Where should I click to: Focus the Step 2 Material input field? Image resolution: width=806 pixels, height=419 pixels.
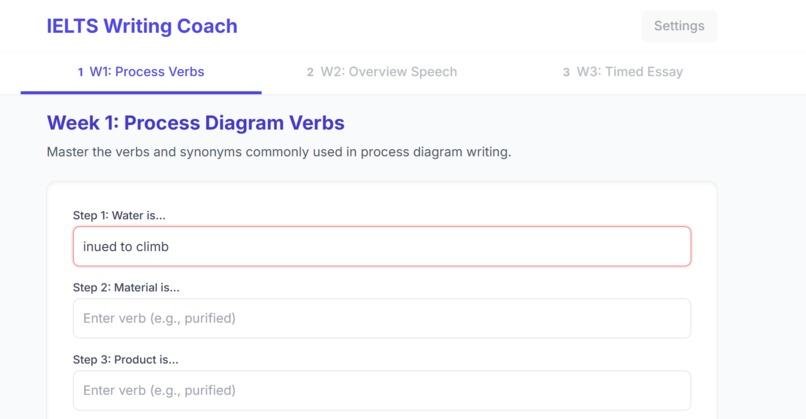(x=382, y=318)
